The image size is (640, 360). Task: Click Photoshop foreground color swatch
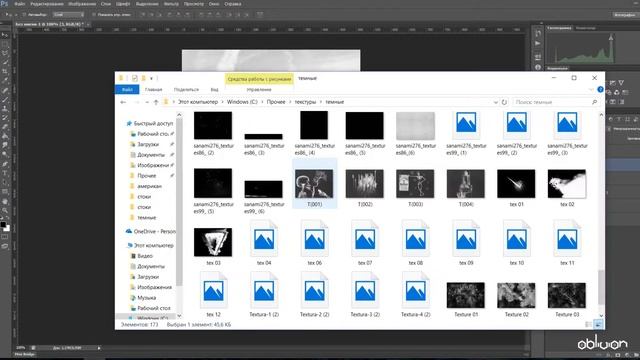coord(3,224)
